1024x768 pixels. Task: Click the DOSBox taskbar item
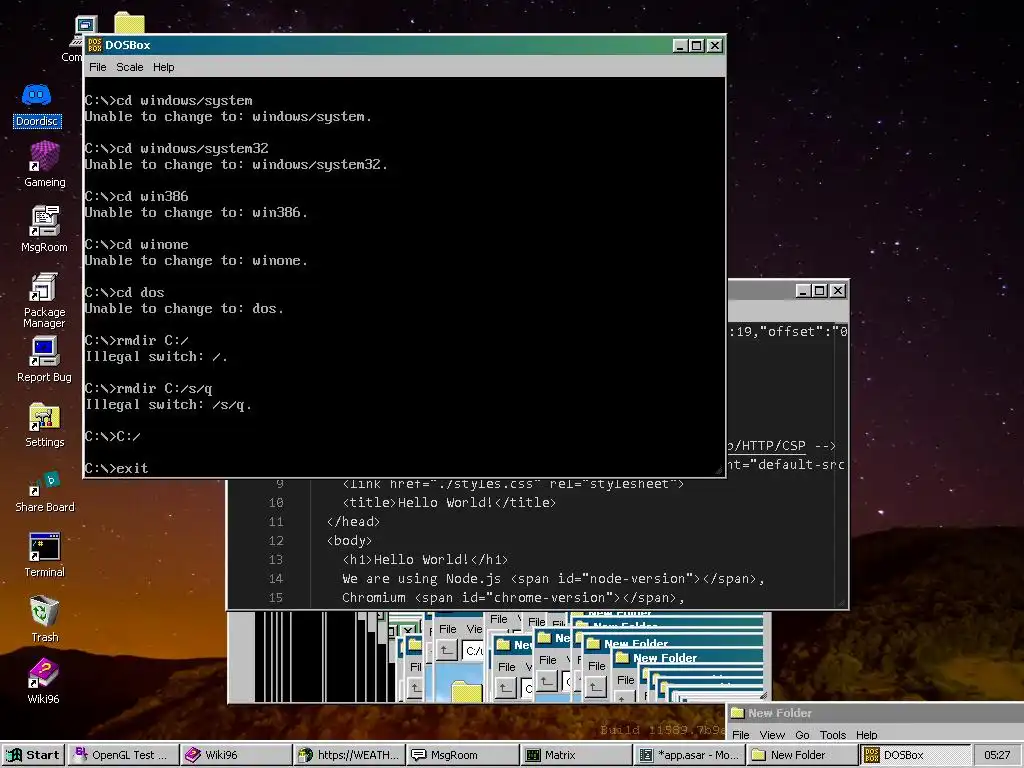click(914, 755)
